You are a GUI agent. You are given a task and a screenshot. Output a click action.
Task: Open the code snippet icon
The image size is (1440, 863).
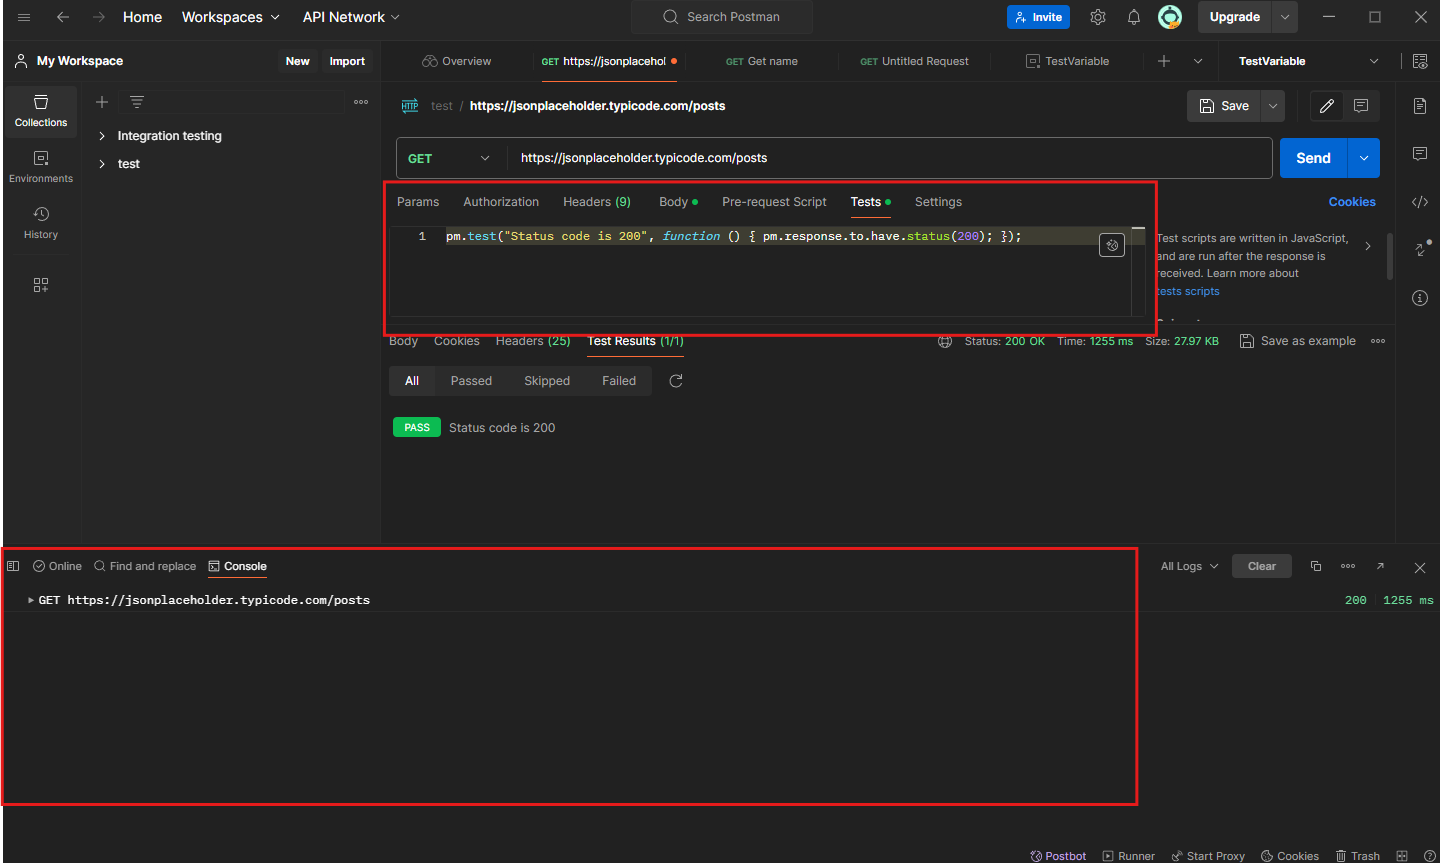pyautogui.click(x=1420, y=202)
